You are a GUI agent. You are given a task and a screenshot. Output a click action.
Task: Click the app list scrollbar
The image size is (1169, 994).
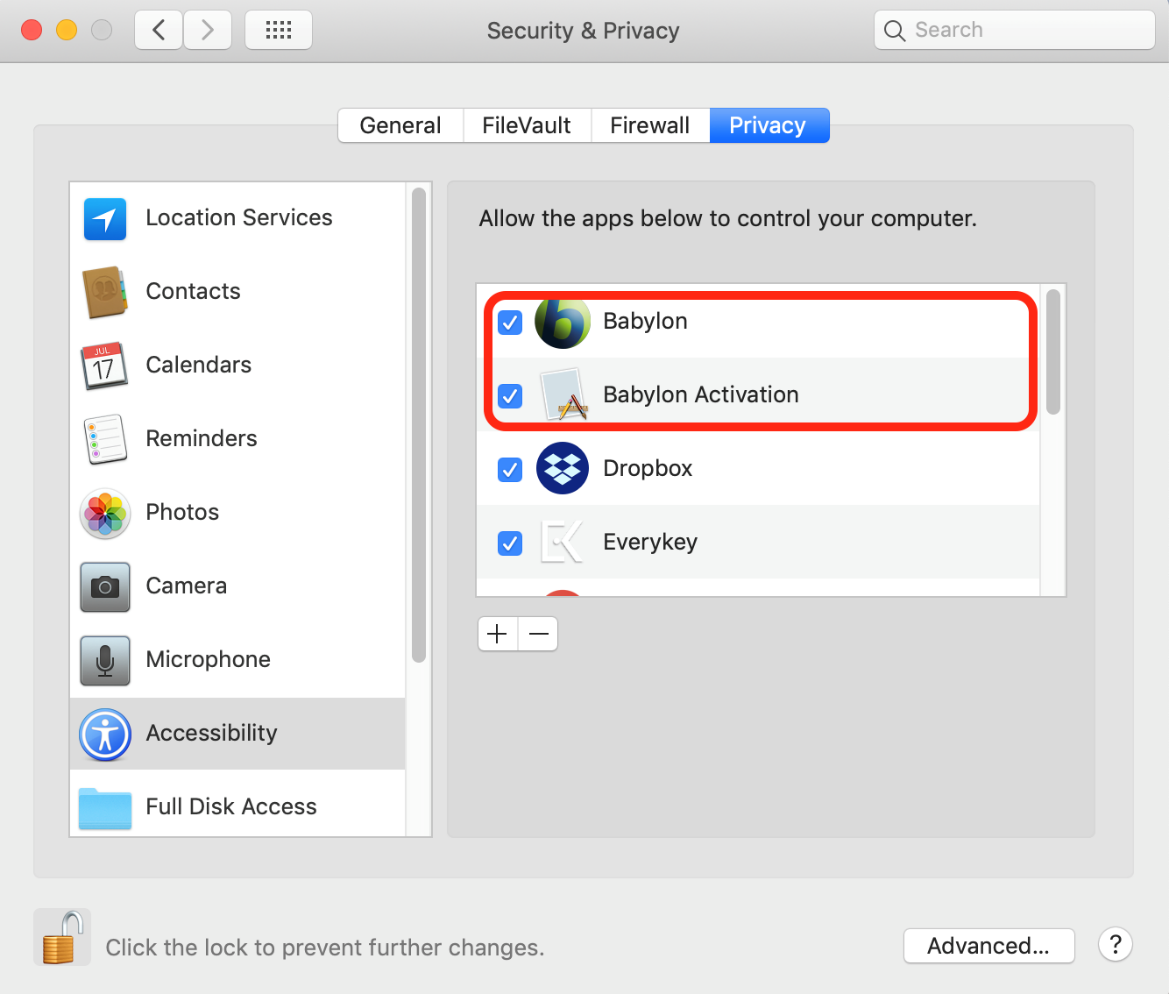(1053, 351)
